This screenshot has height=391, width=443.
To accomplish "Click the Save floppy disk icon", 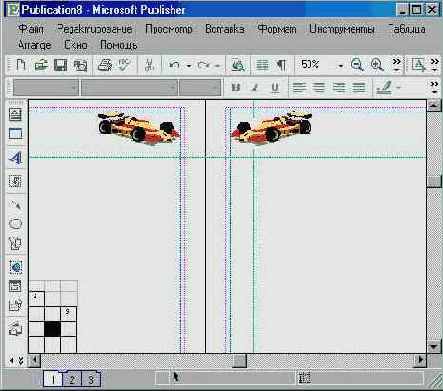I will click(60, 65).
